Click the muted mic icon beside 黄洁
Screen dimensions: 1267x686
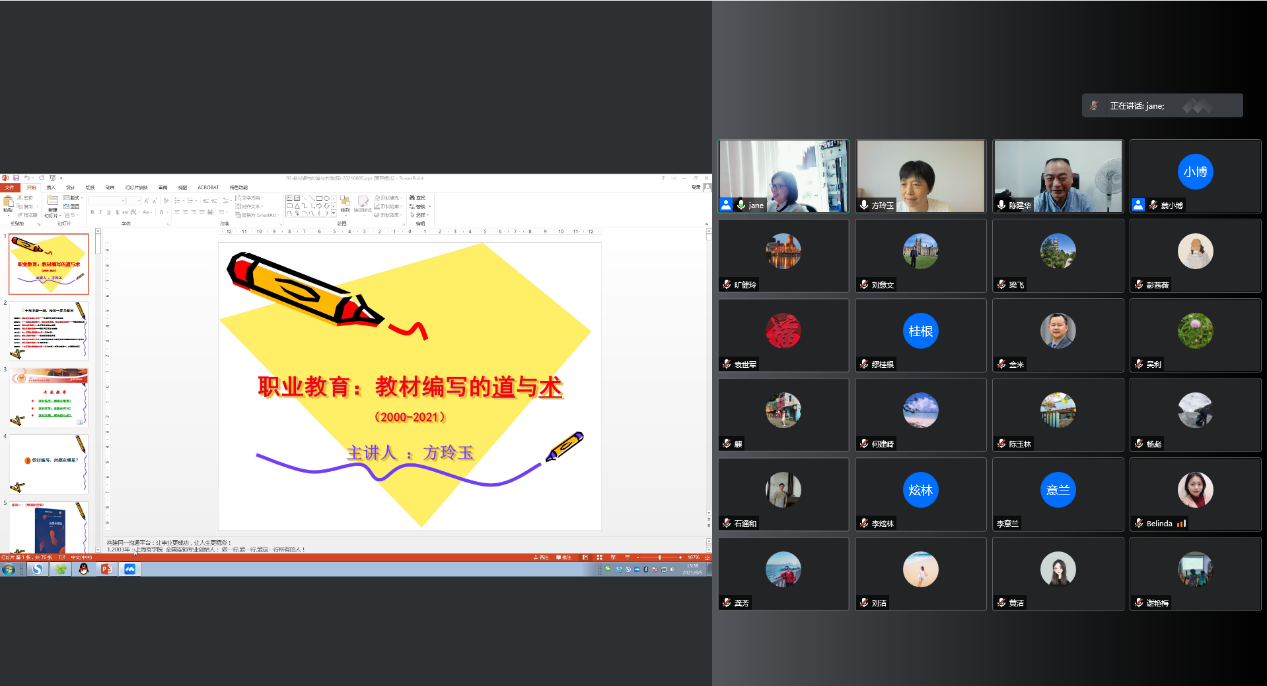(1001, 603)
